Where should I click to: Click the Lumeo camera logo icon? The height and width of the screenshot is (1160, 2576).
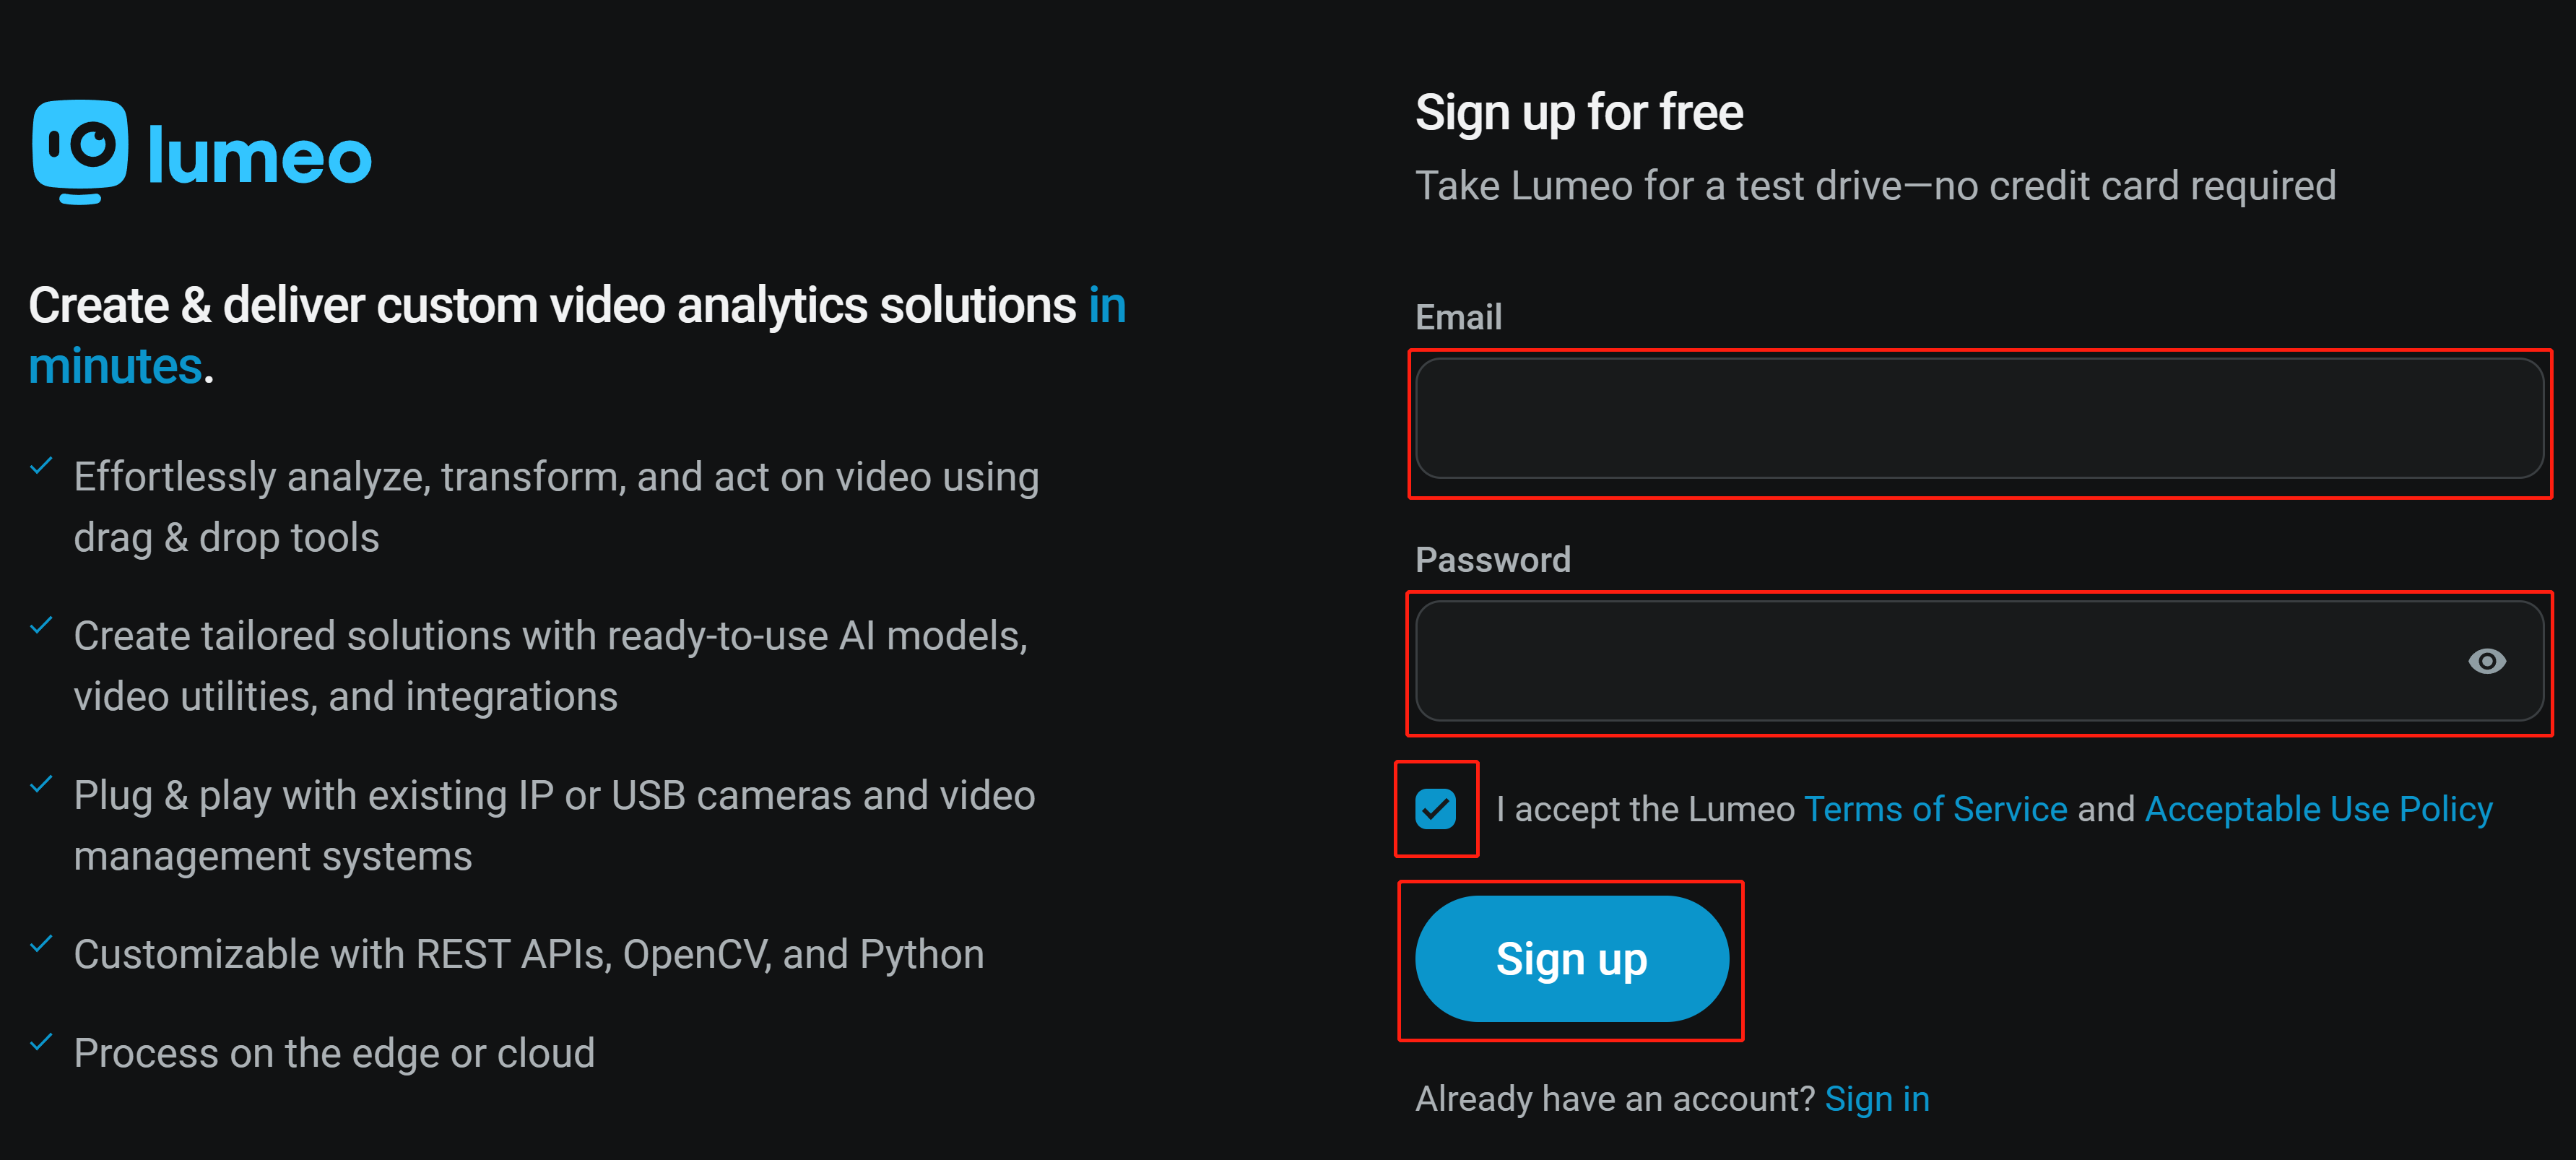coord(80,152)
